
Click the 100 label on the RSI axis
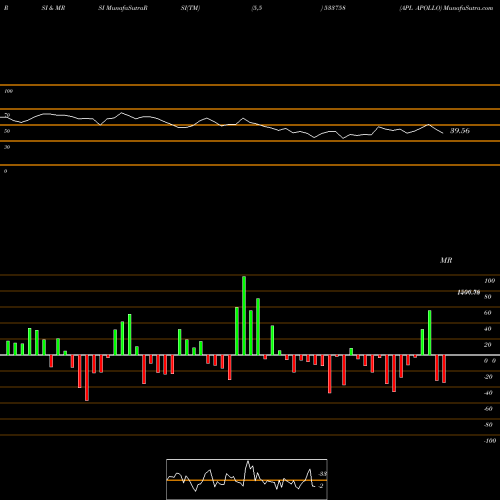point(8,91)
